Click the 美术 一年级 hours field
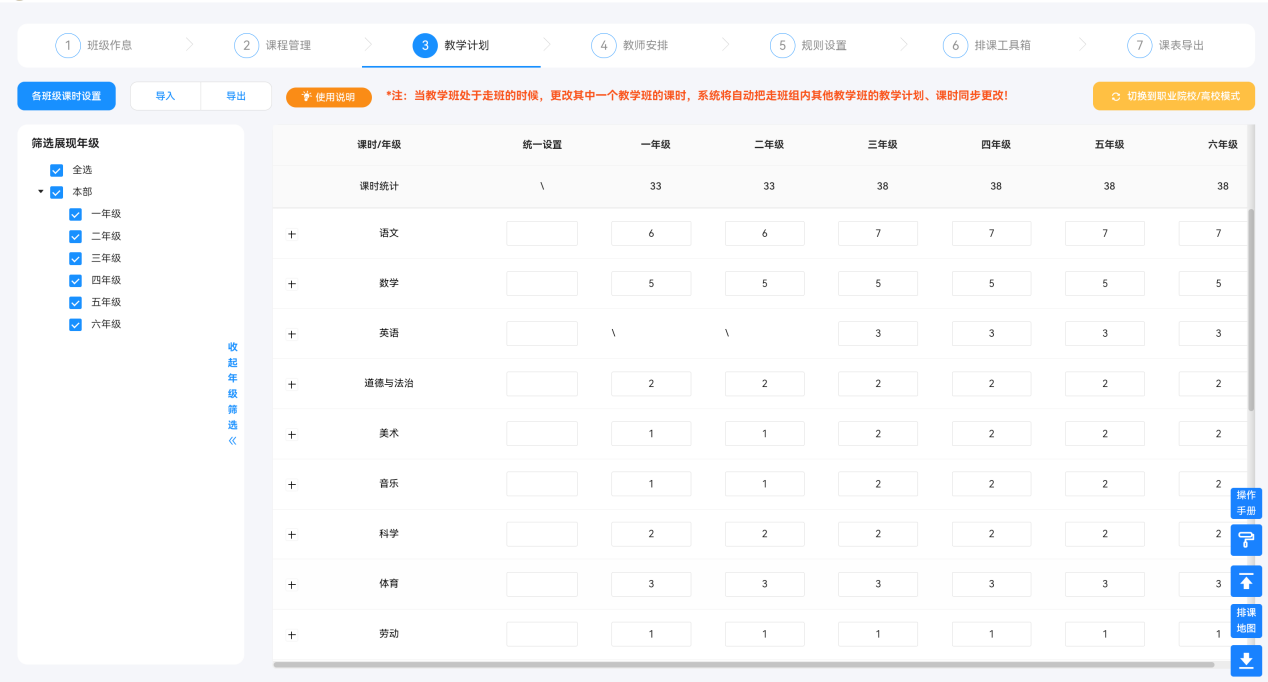Image resolution: width=1268 pixels, height=682 pixels. [x=651, y=433]
